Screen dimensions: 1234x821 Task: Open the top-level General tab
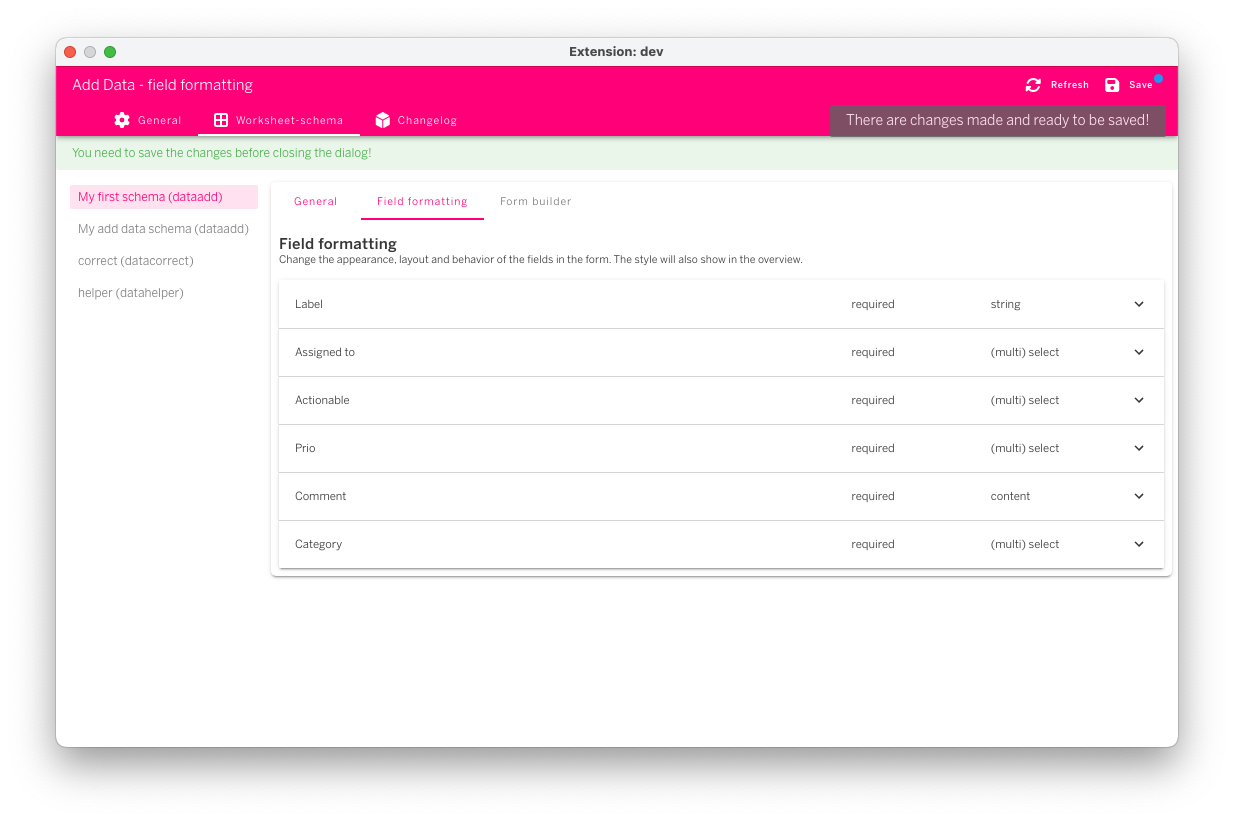coord(148,120)
